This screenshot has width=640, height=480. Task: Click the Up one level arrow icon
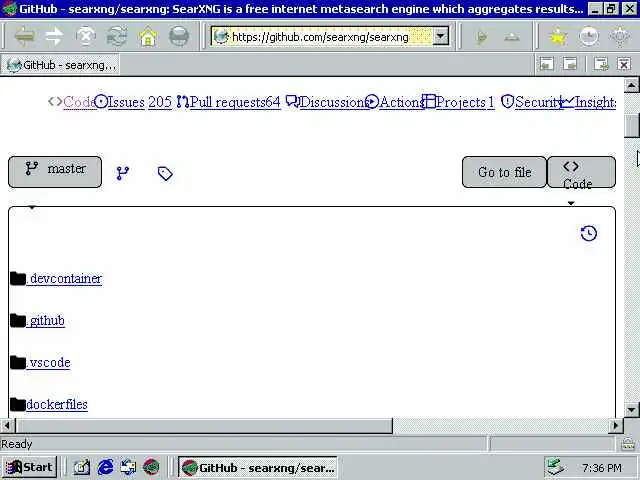512,38
